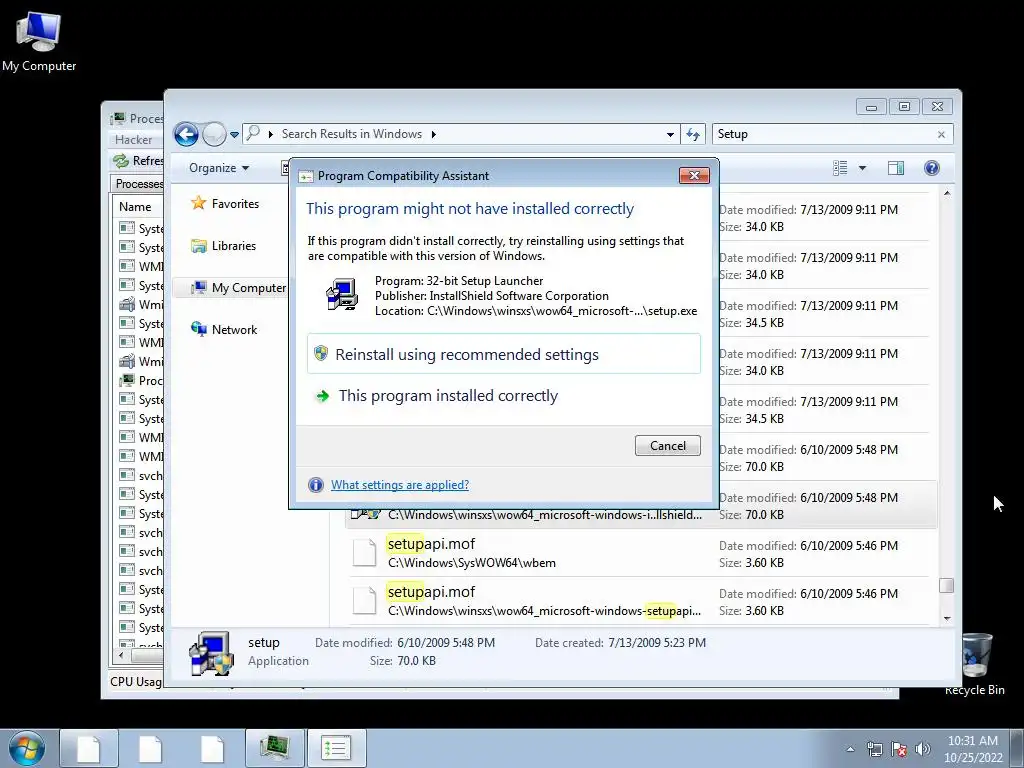Open My Computer desktop icon
1024x768 pixels.
pos(39,40)
